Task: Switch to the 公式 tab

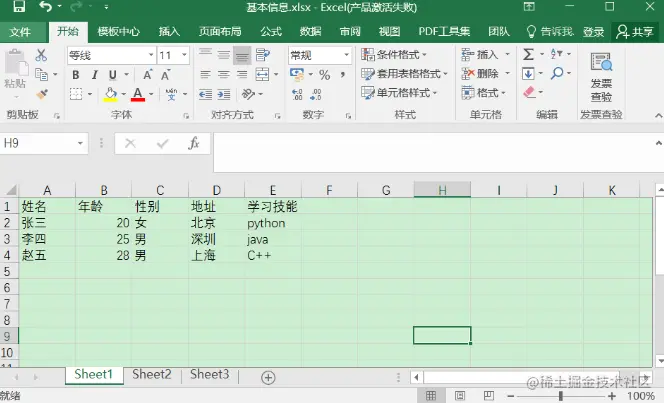Action: click(271, 32)
